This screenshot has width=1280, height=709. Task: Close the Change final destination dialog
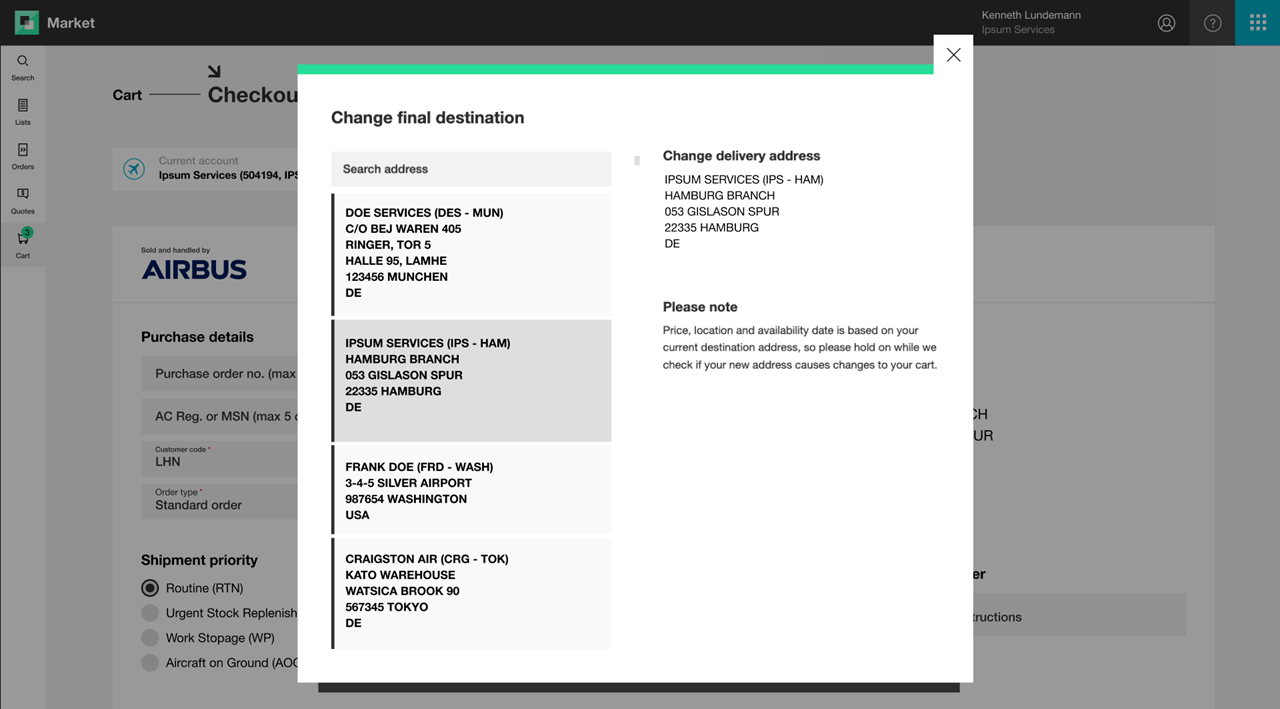pos(953,55)
